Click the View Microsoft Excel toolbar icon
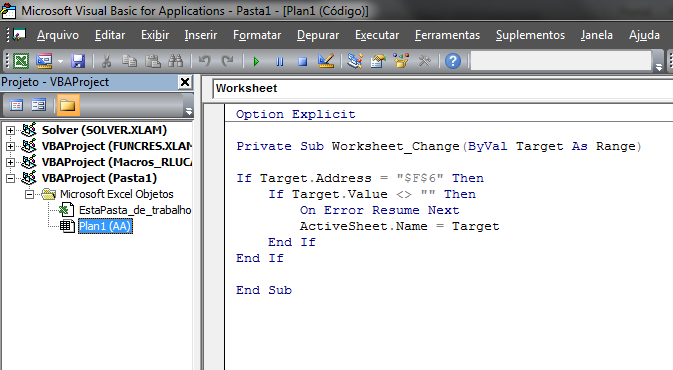The image size is (673, 370). (x=21, y=61)
